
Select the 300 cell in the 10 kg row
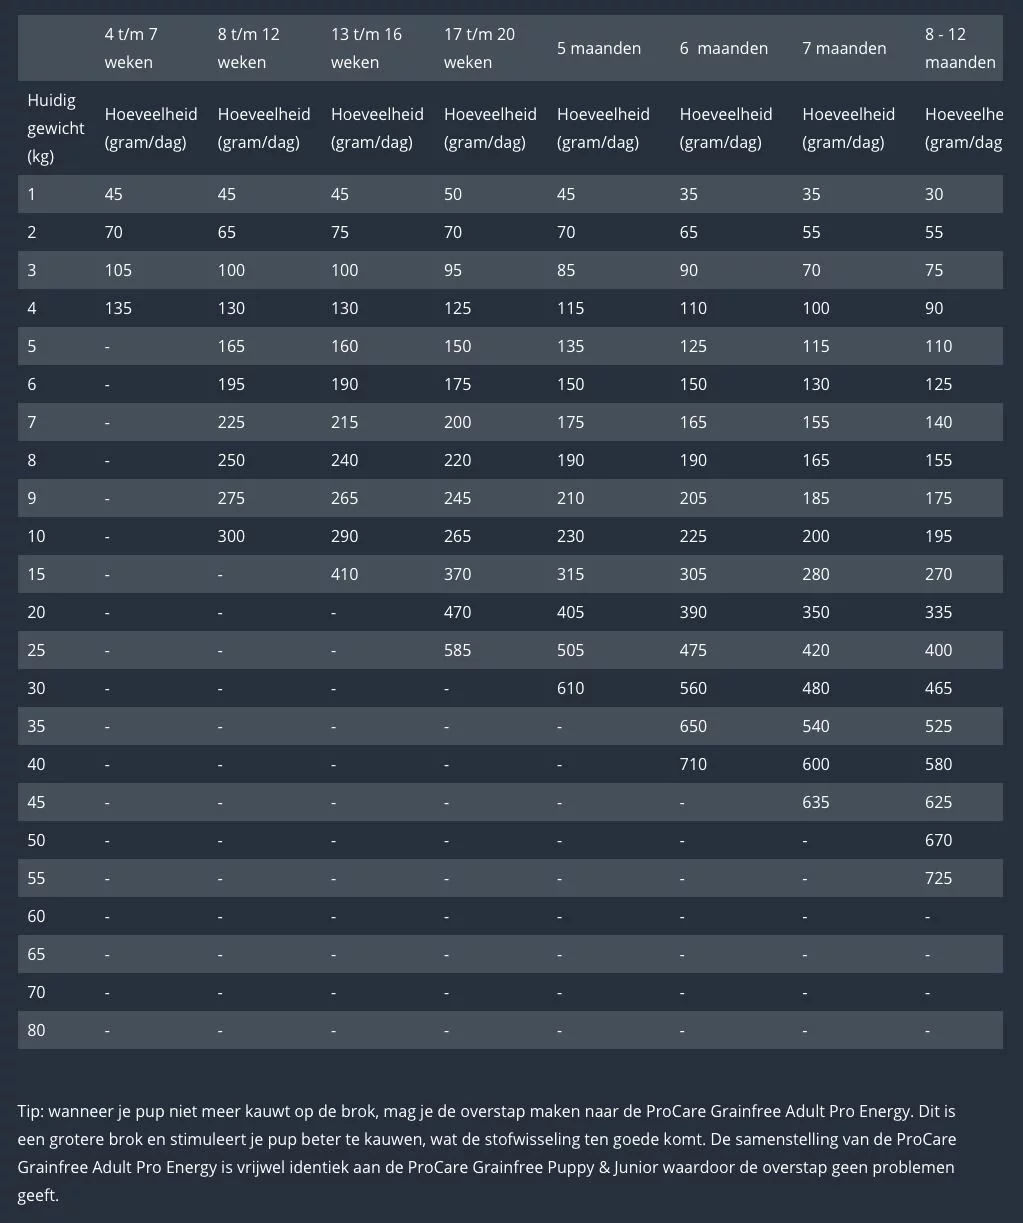coord(231,536)
